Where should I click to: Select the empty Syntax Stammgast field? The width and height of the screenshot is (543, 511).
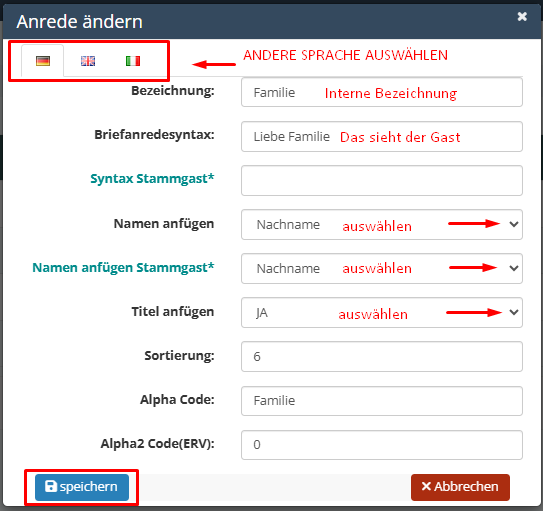(x=382, y=180)
